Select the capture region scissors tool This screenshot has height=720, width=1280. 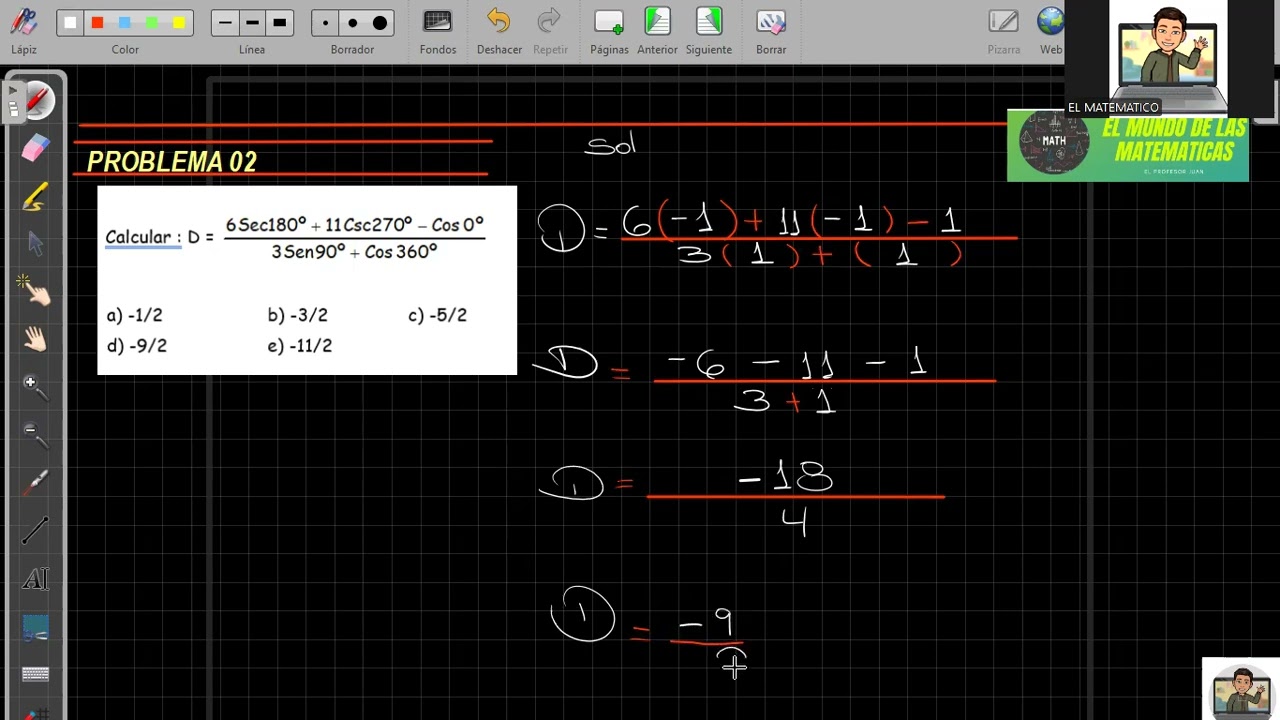point(35,628)
